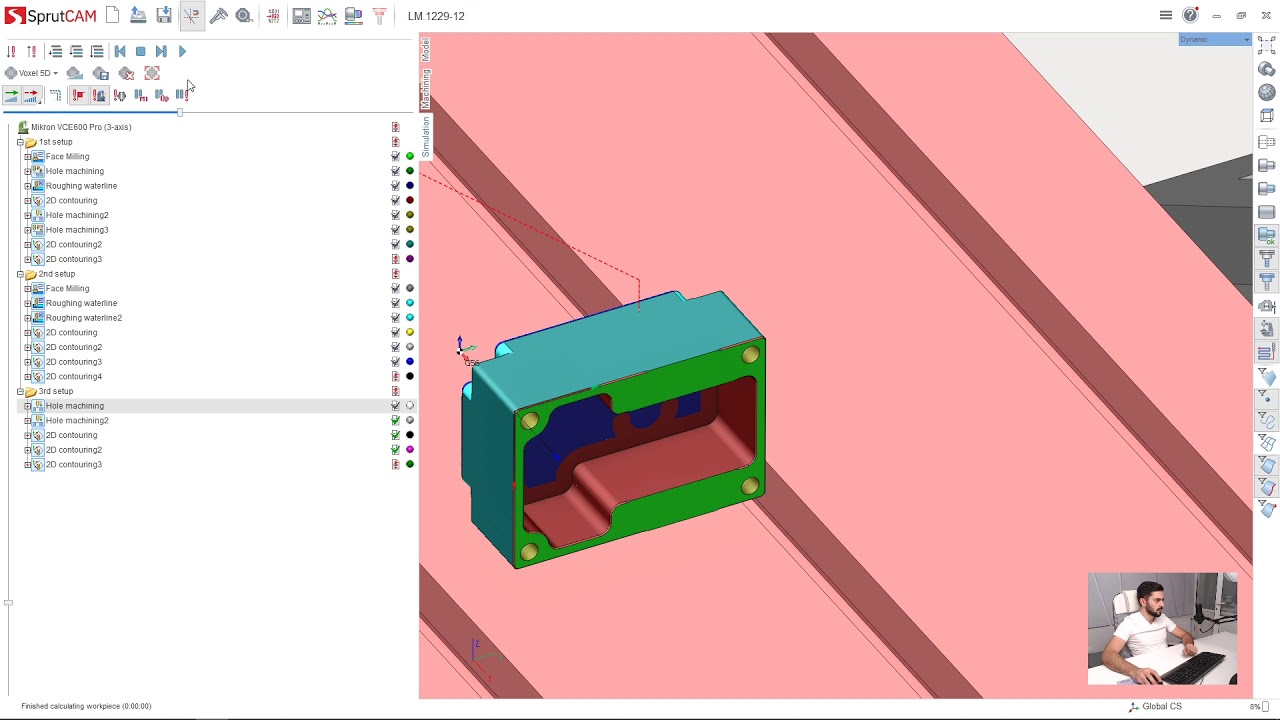Expand Roughing waterline2 operation
Viewport: 1280px width, 720px height.
tap(28, 318)
